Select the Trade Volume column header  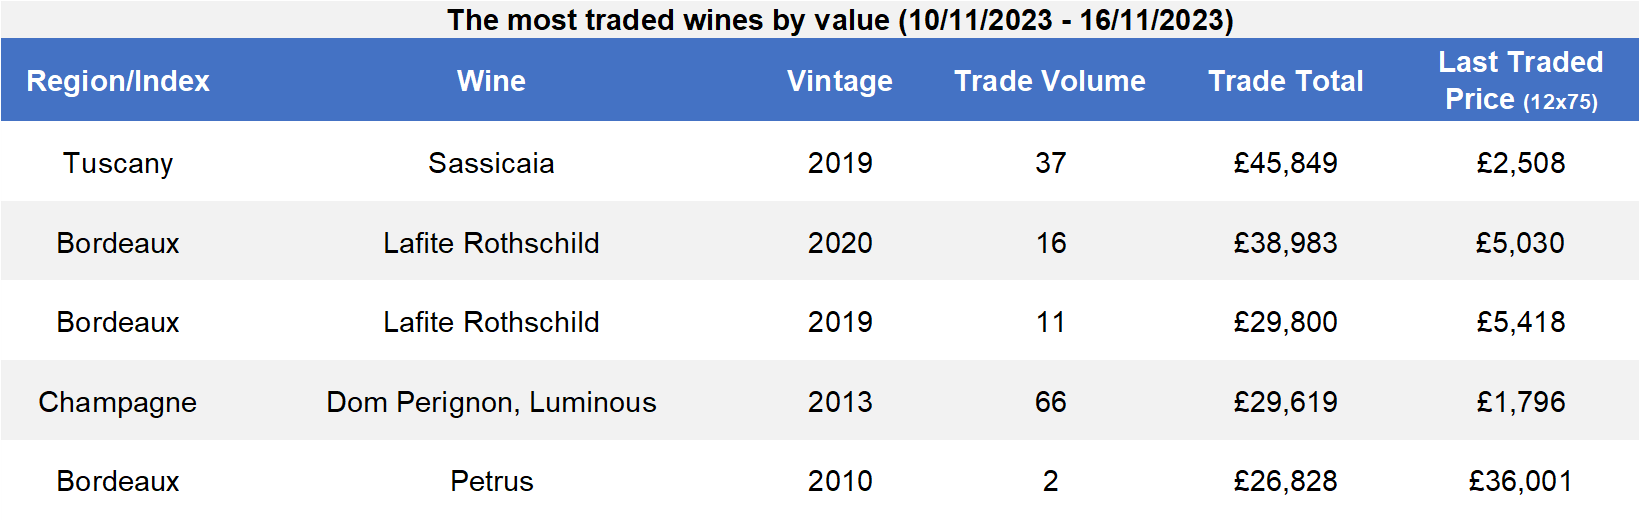point(1050,81)
